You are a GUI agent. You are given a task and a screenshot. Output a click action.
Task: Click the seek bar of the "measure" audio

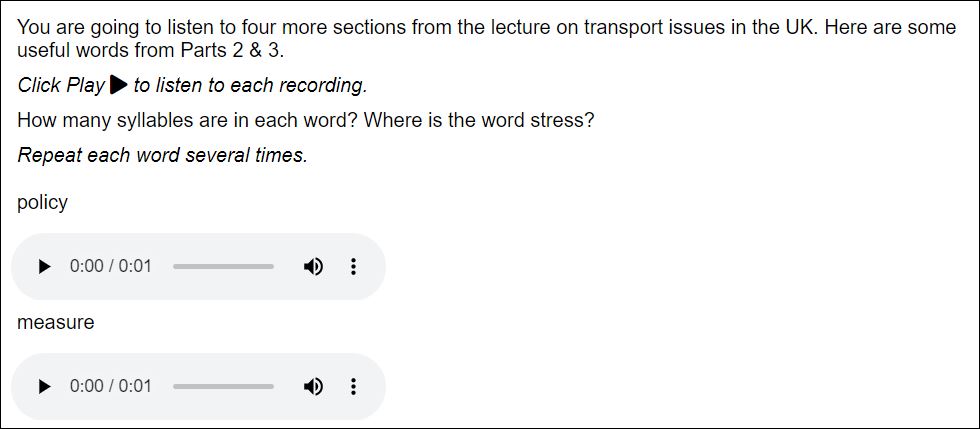(223, 386)
